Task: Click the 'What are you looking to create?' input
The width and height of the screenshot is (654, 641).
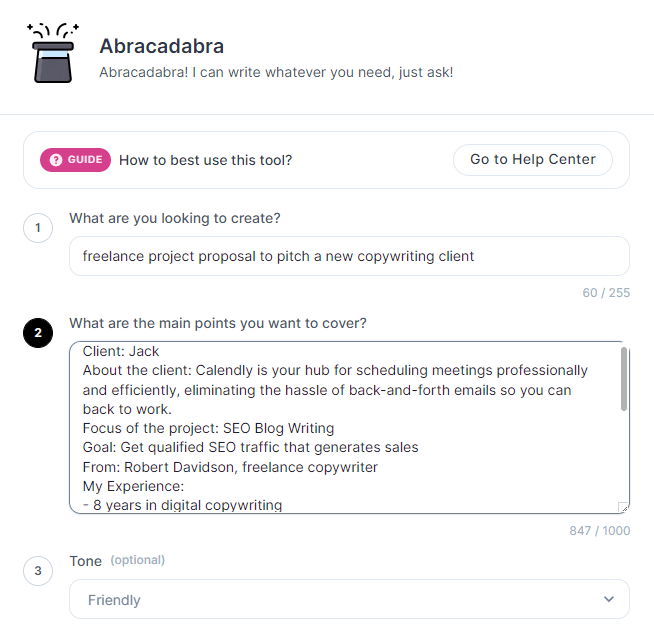Action: click(349, 256)
